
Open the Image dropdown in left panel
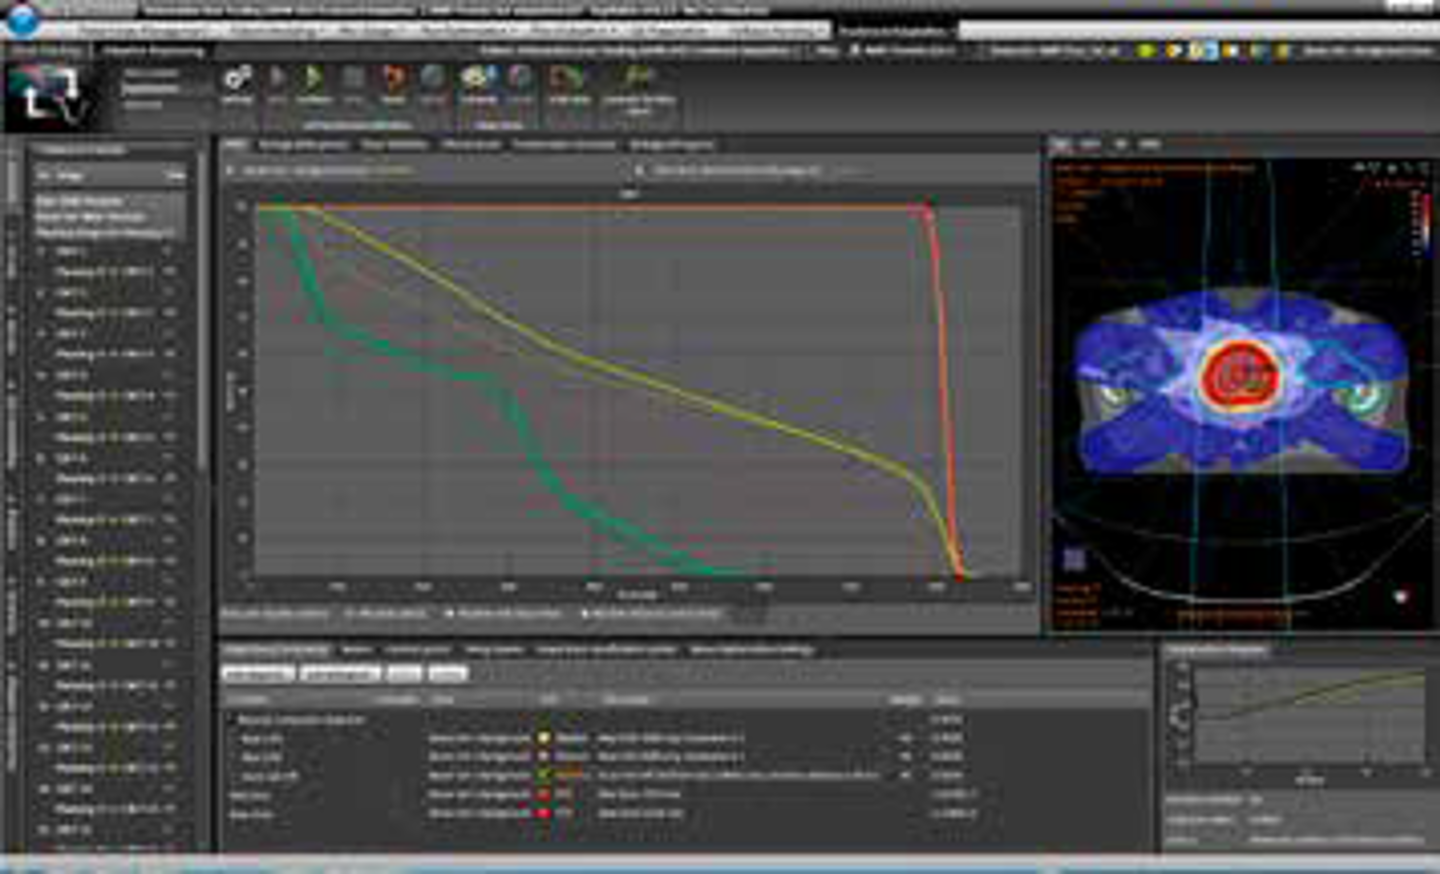click(110, 175)
